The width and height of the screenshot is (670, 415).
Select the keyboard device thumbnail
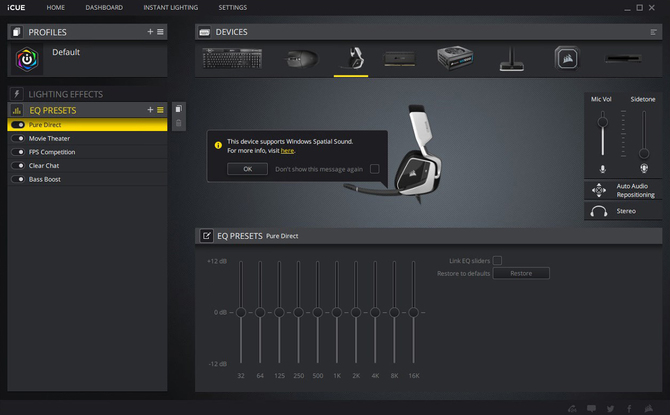tap(232, 58)
